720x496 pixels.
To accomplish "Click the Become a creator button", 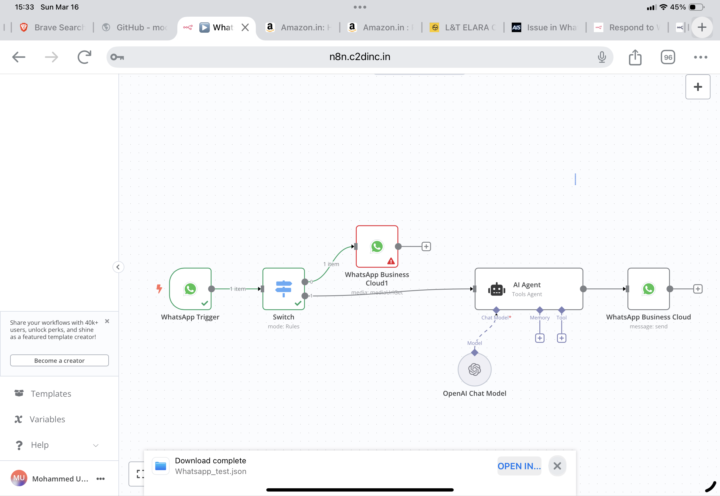I will click(59, 360).
